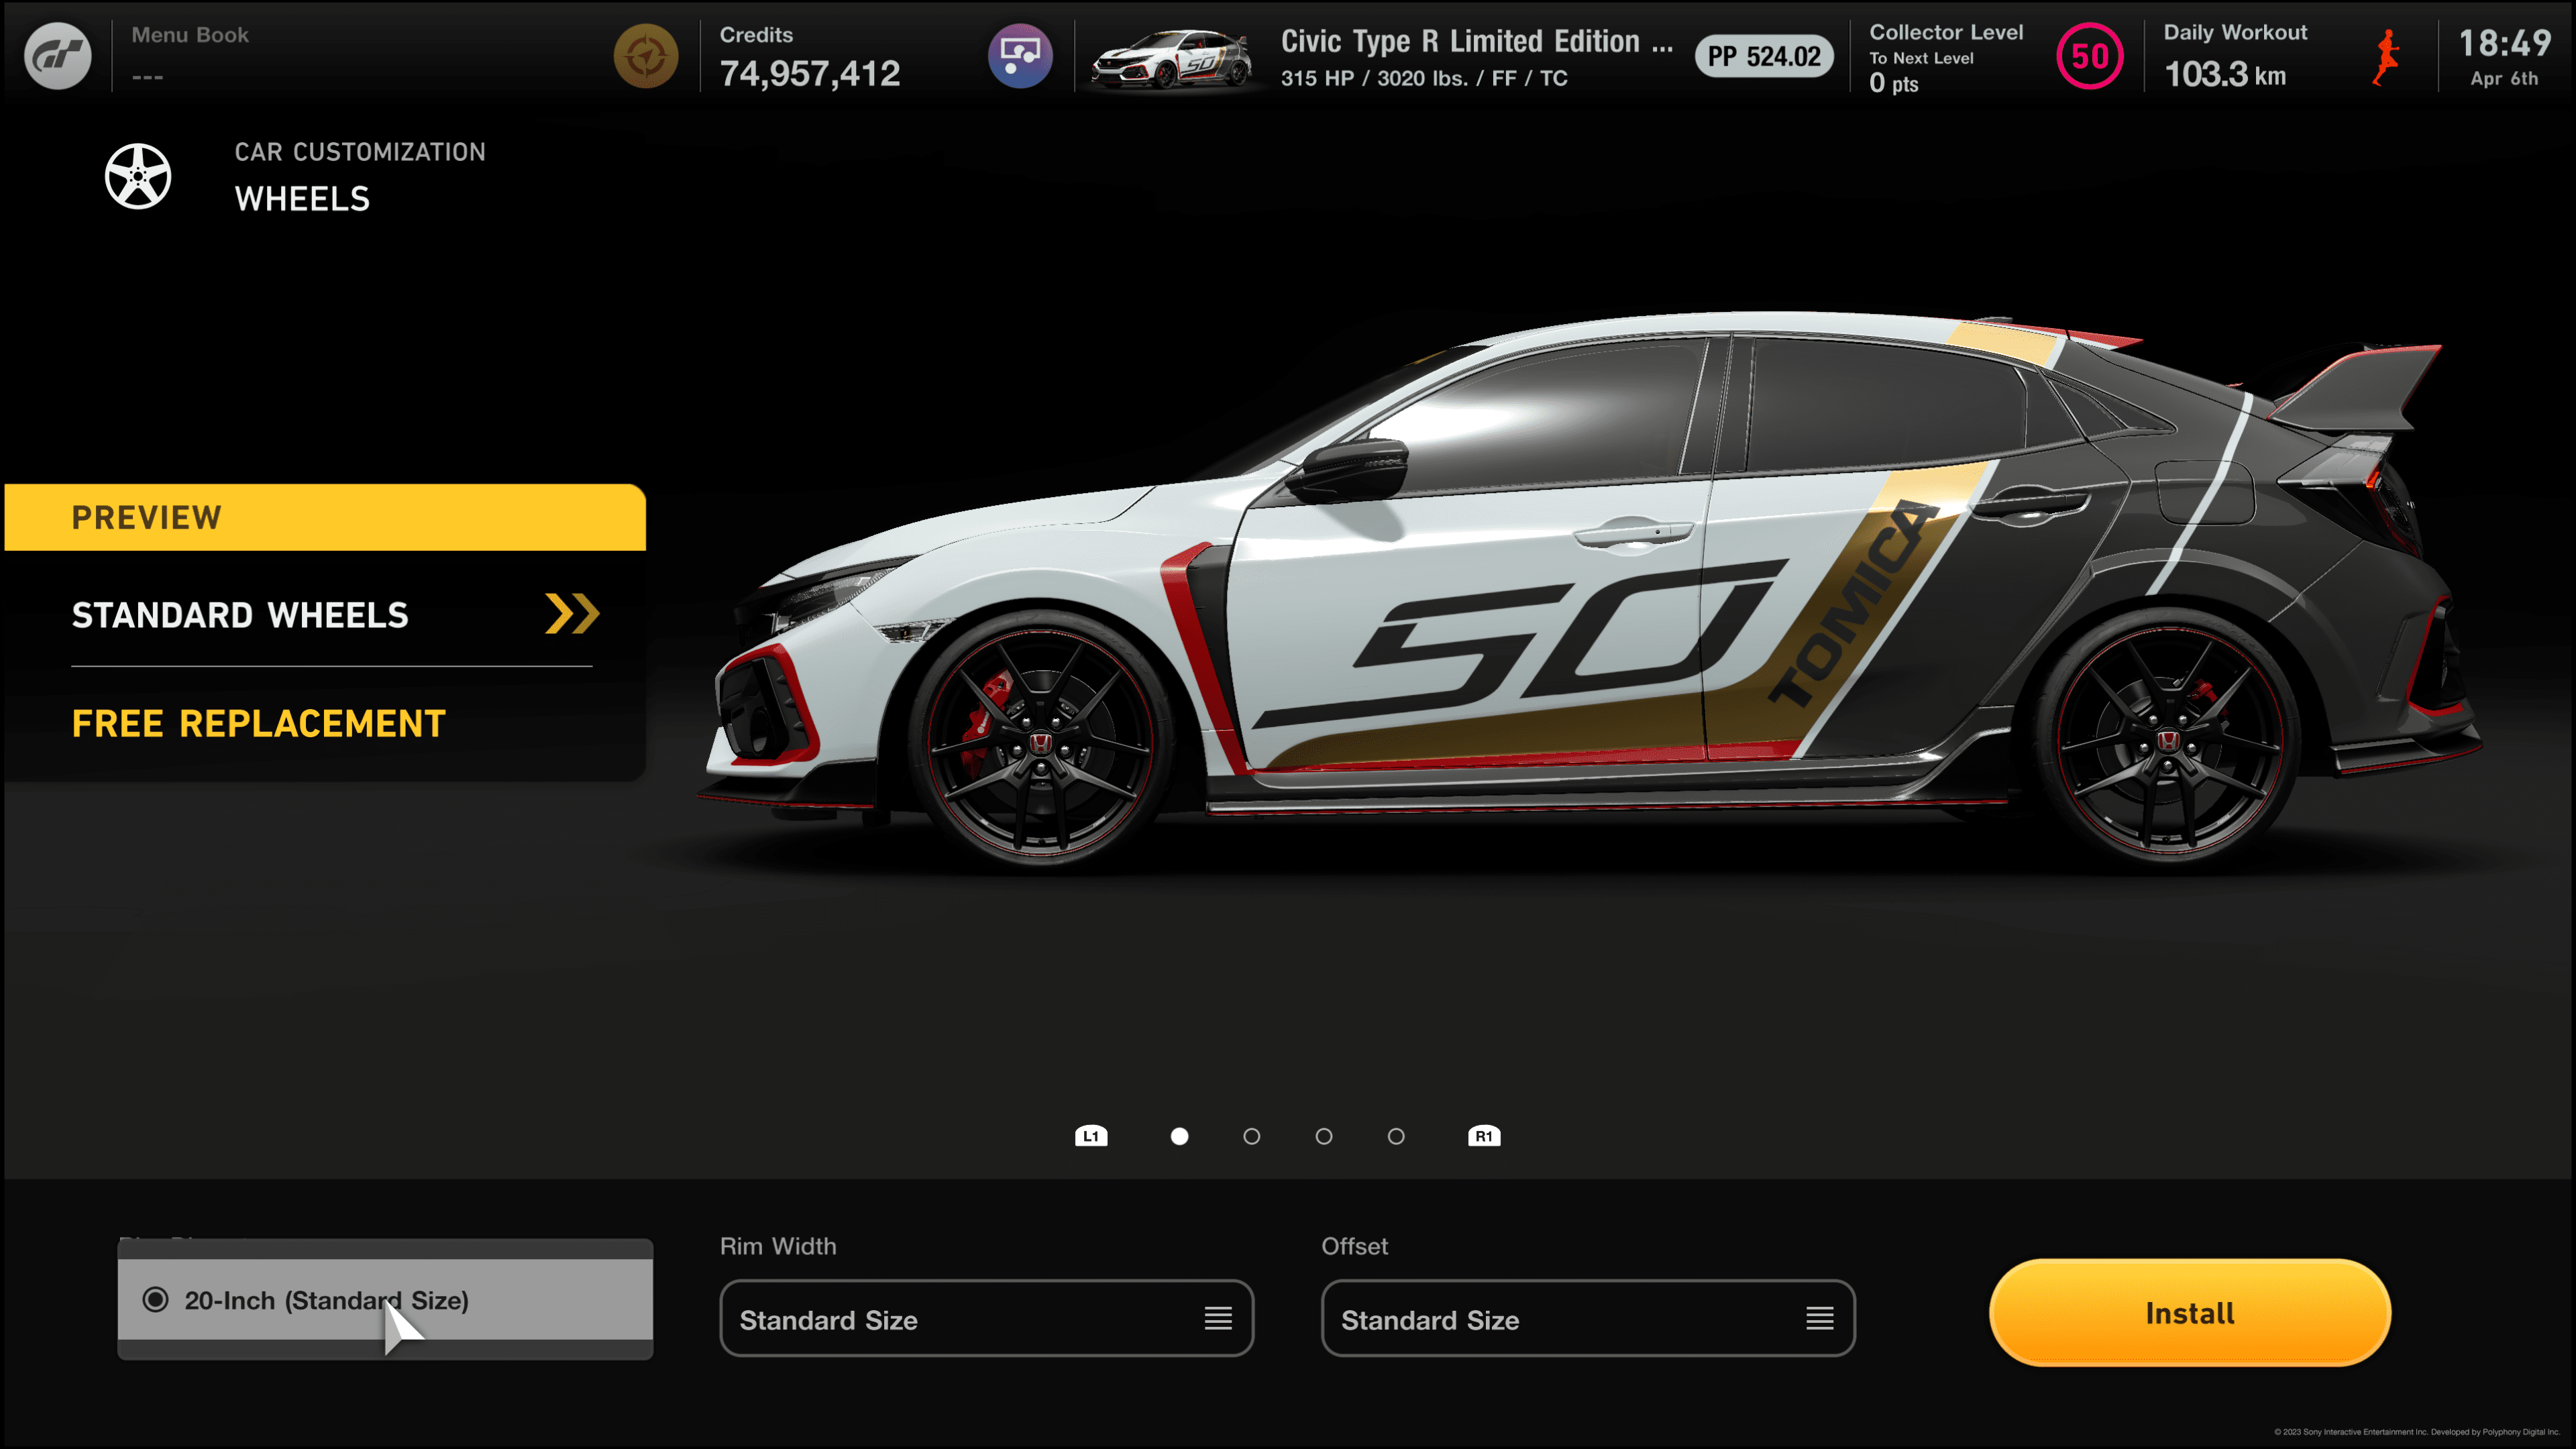Open the STANDARD WHEELS menu entry
Screen dimensions: 2576x1449
332,614
